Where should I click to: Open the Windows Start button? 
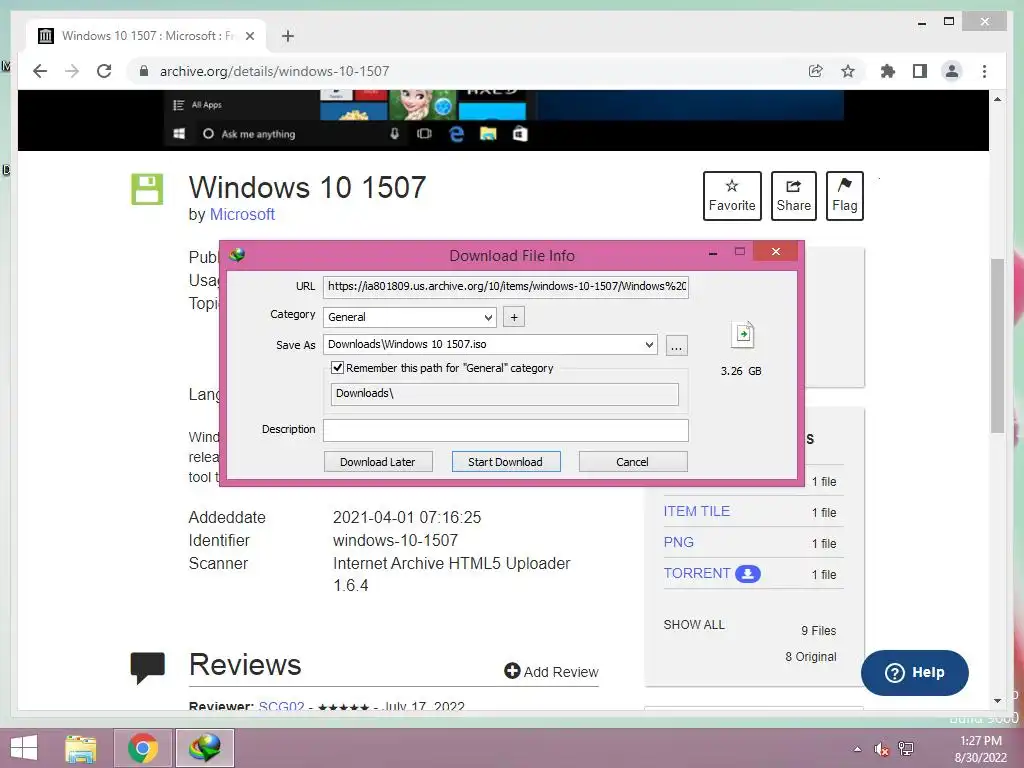25,748
